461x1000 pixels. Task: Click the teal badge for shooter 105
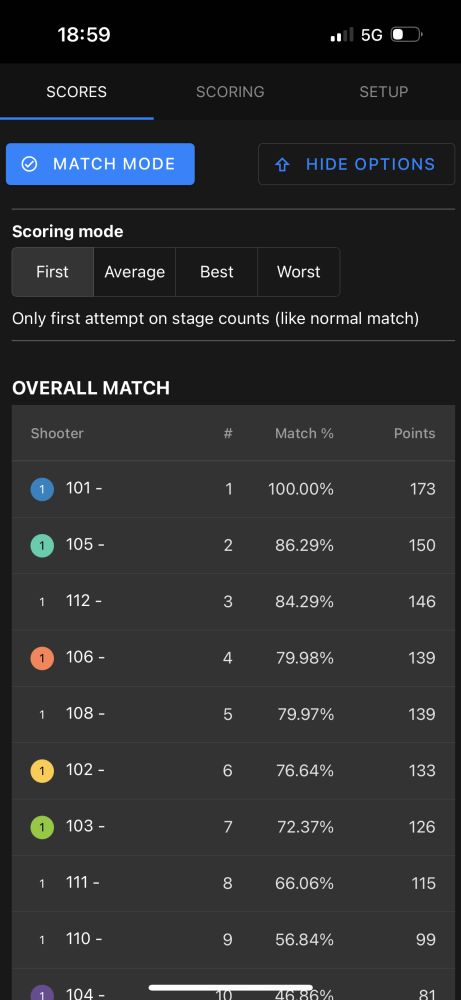(42, 546)
